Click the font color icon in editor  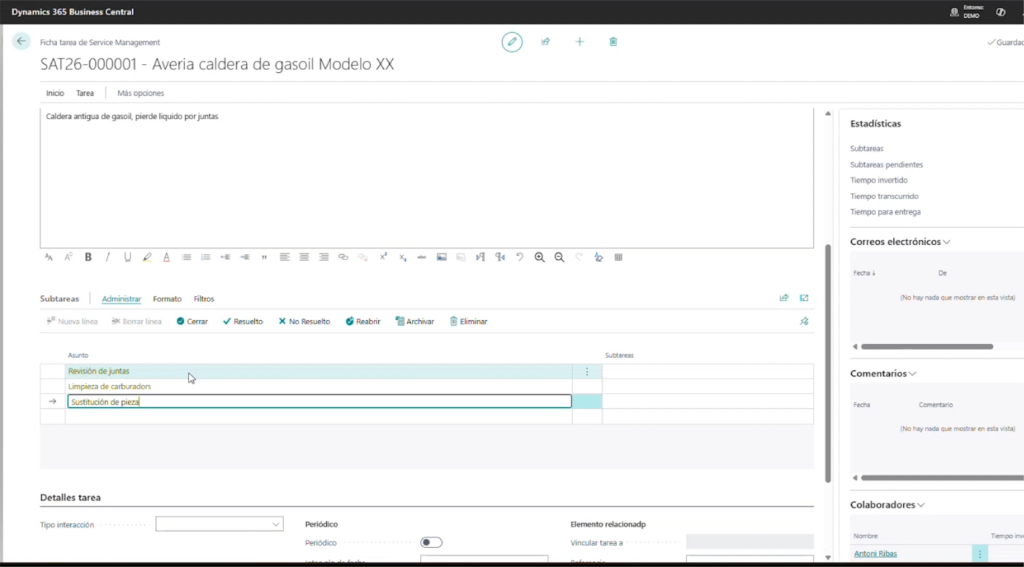click(166, 257)
